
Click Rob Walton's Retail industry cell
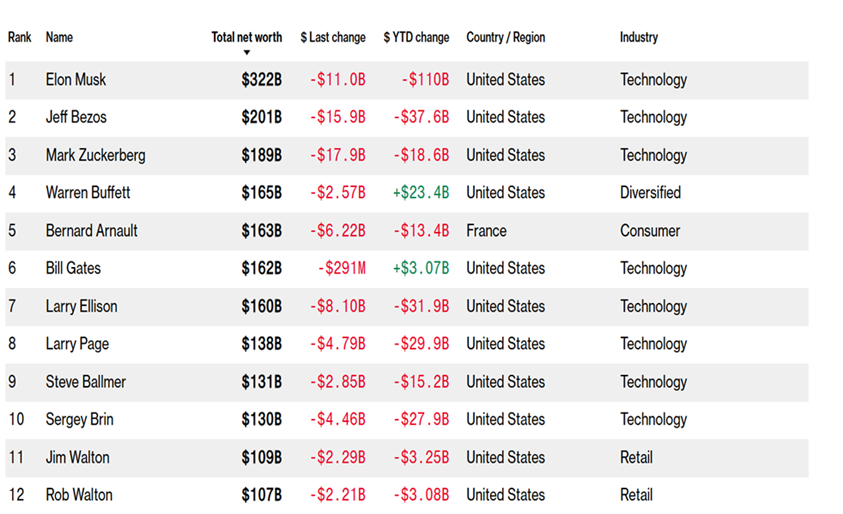(636, 495)
